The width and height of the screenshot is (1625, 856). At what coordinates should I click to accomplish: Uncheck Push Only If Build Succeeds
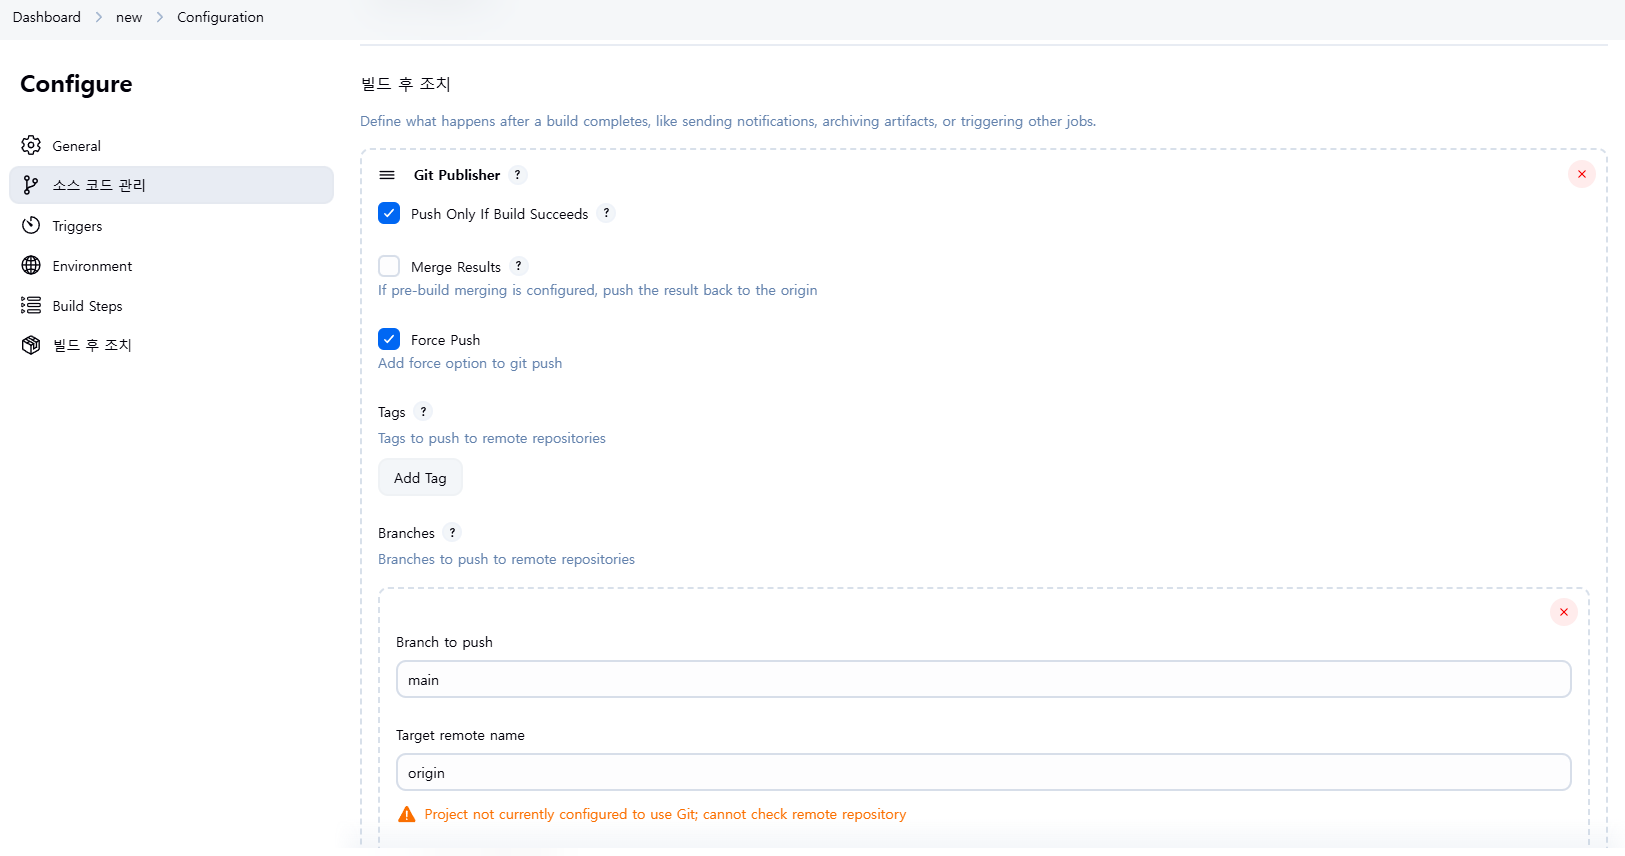(389, 213)
